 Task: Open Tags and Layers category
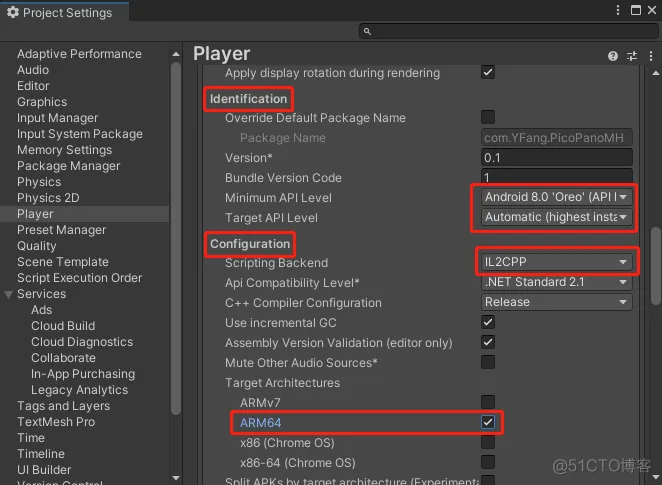pyautogui.click(x=63, y=406)
